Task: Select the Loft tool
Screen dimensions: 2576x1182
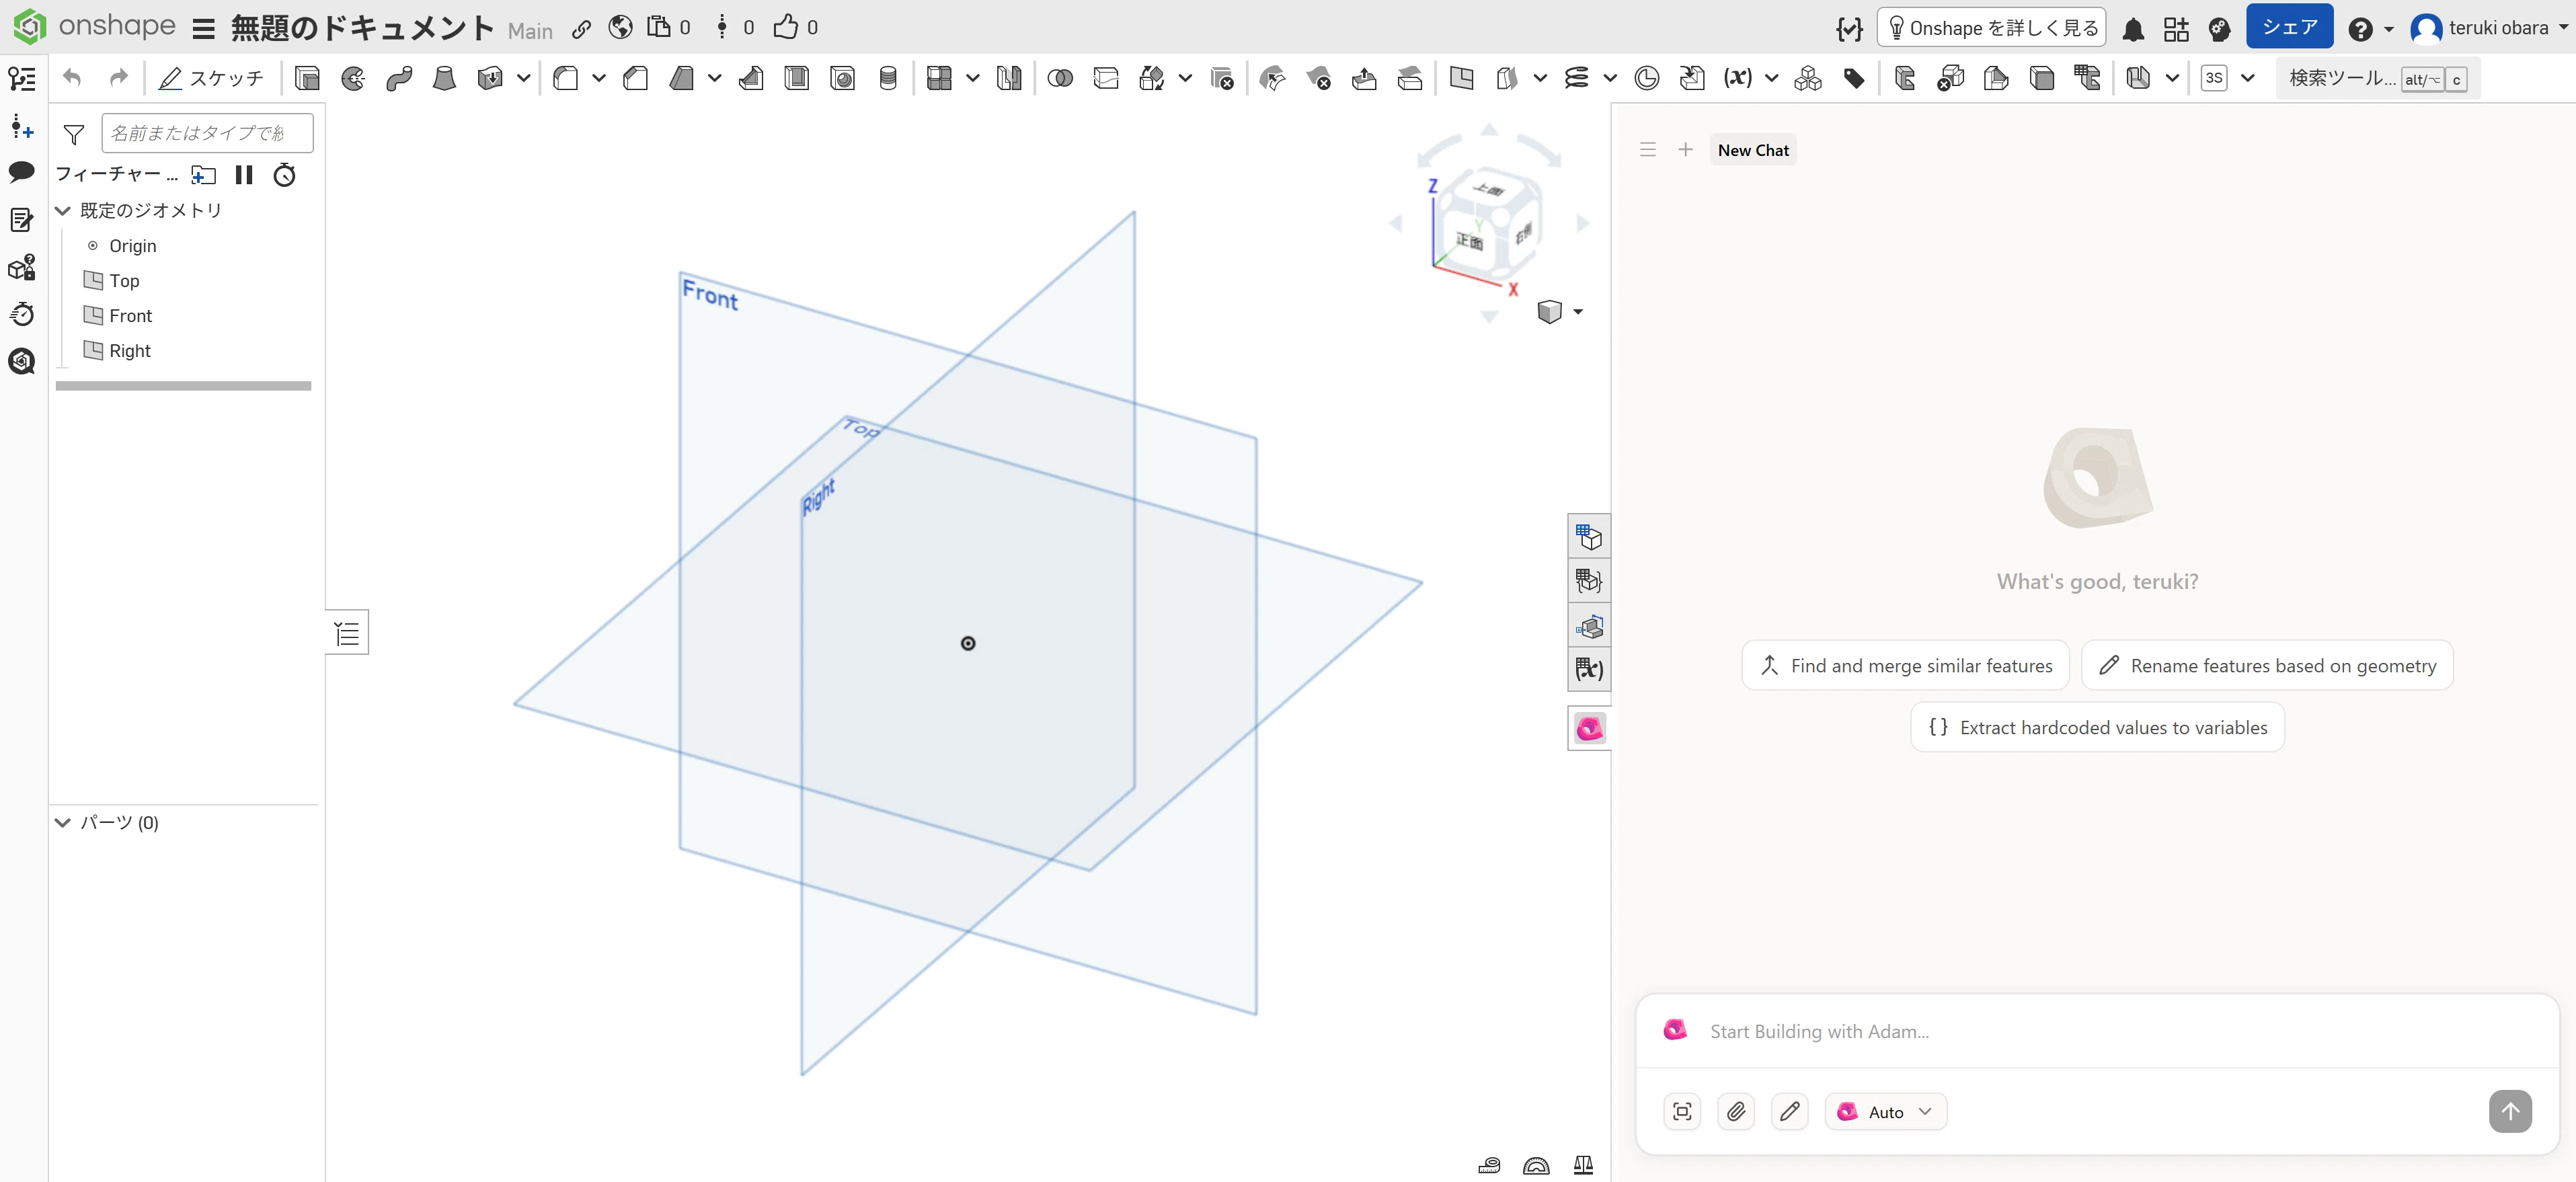Action: point(444,78)
